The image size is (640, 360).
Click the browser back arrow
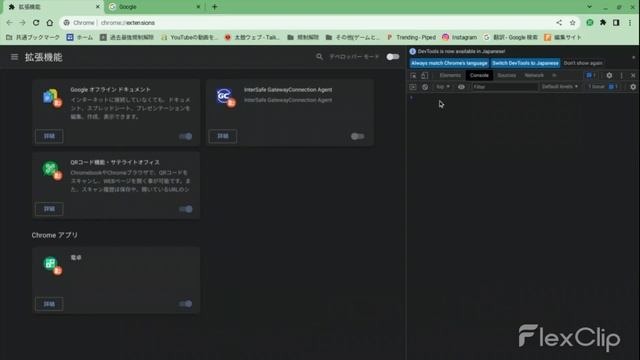click(9, 23)
